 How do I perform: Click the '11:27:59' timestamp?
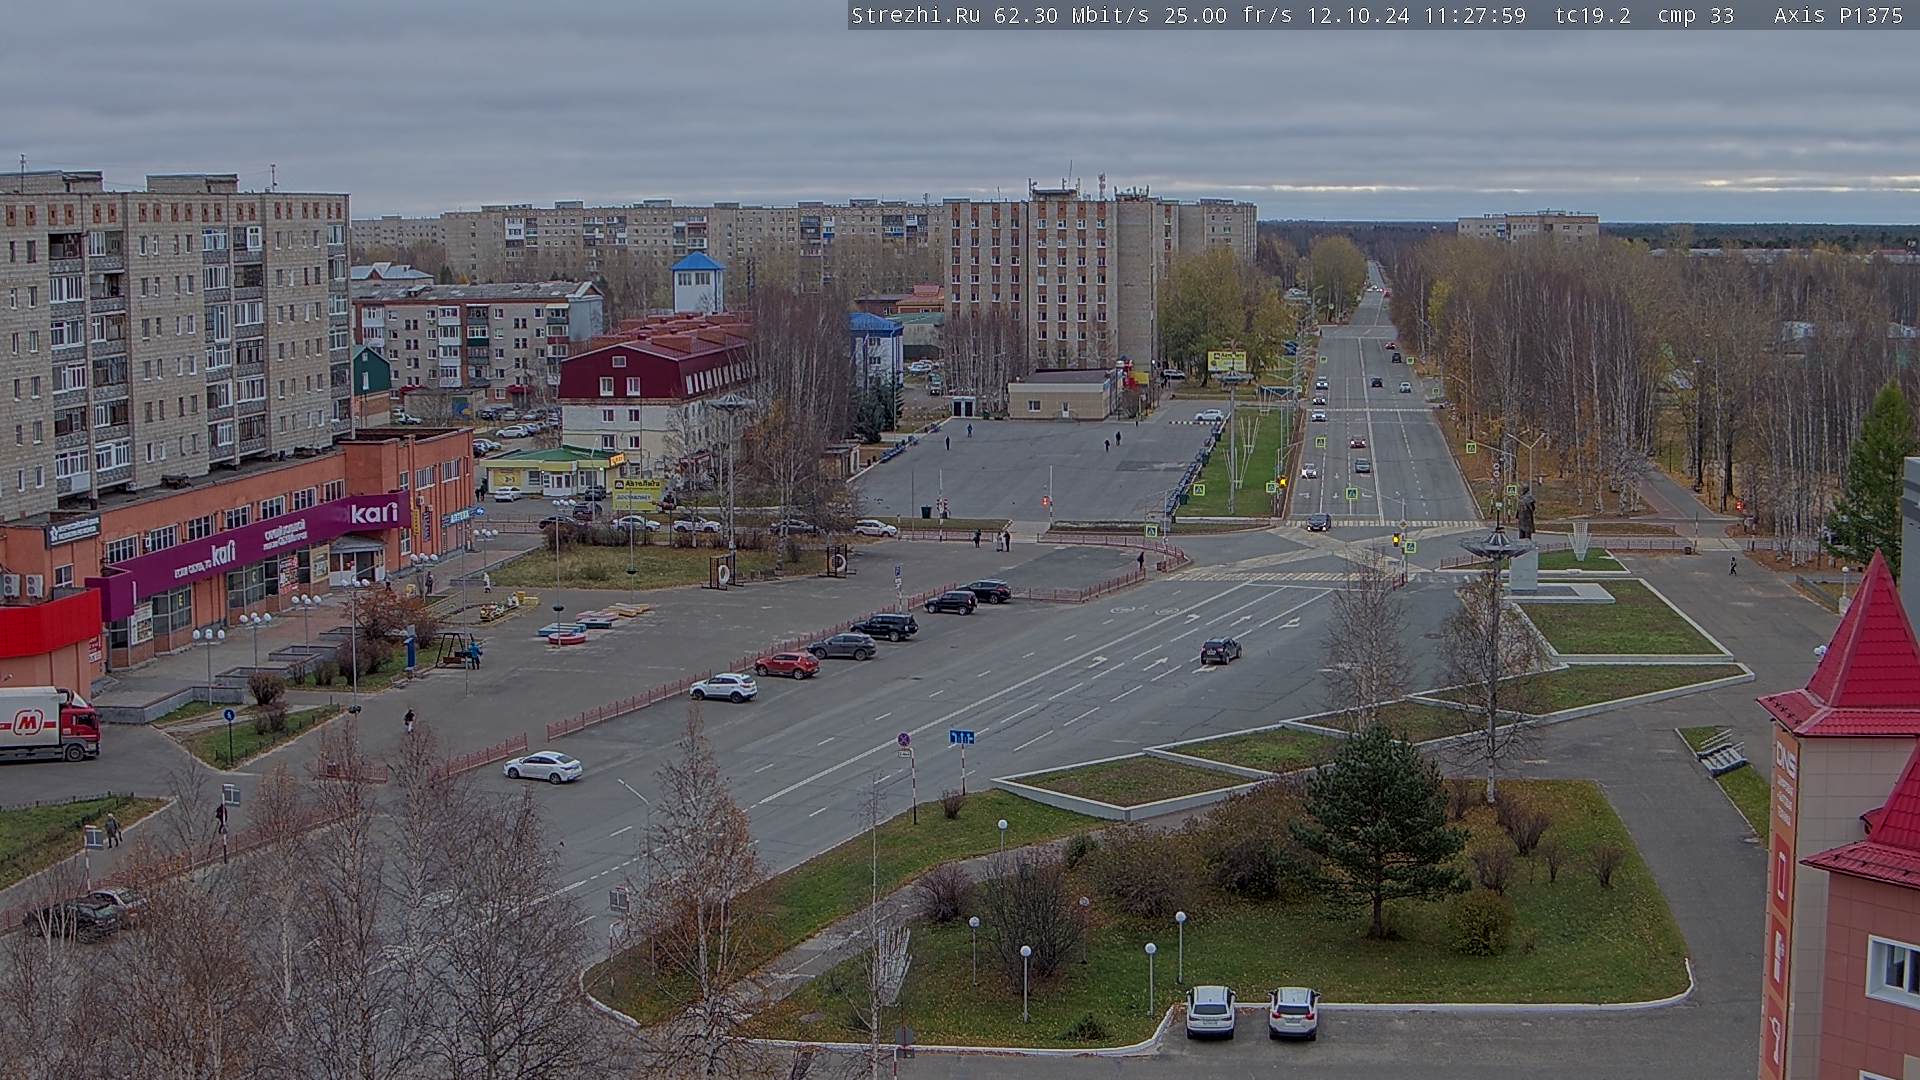[x=1475, y=15]
